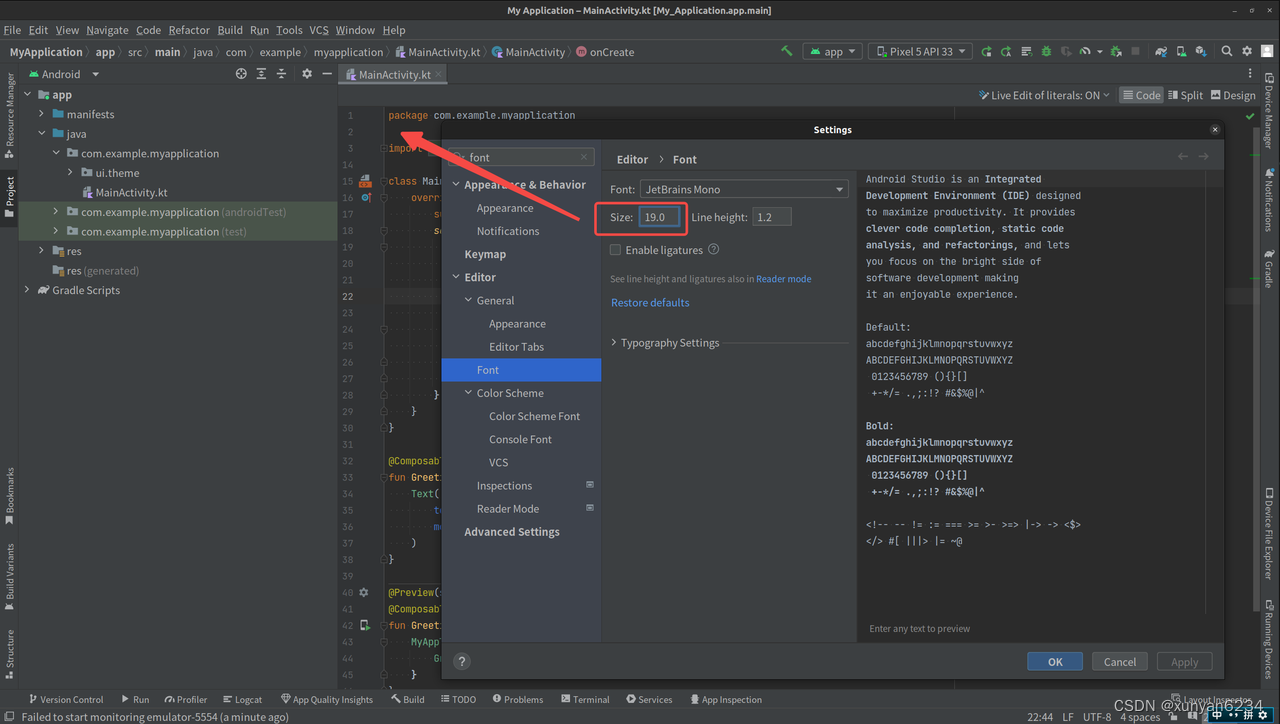
Task: Open Live Edit of literals dropdown
Action: pos(1045,95)
